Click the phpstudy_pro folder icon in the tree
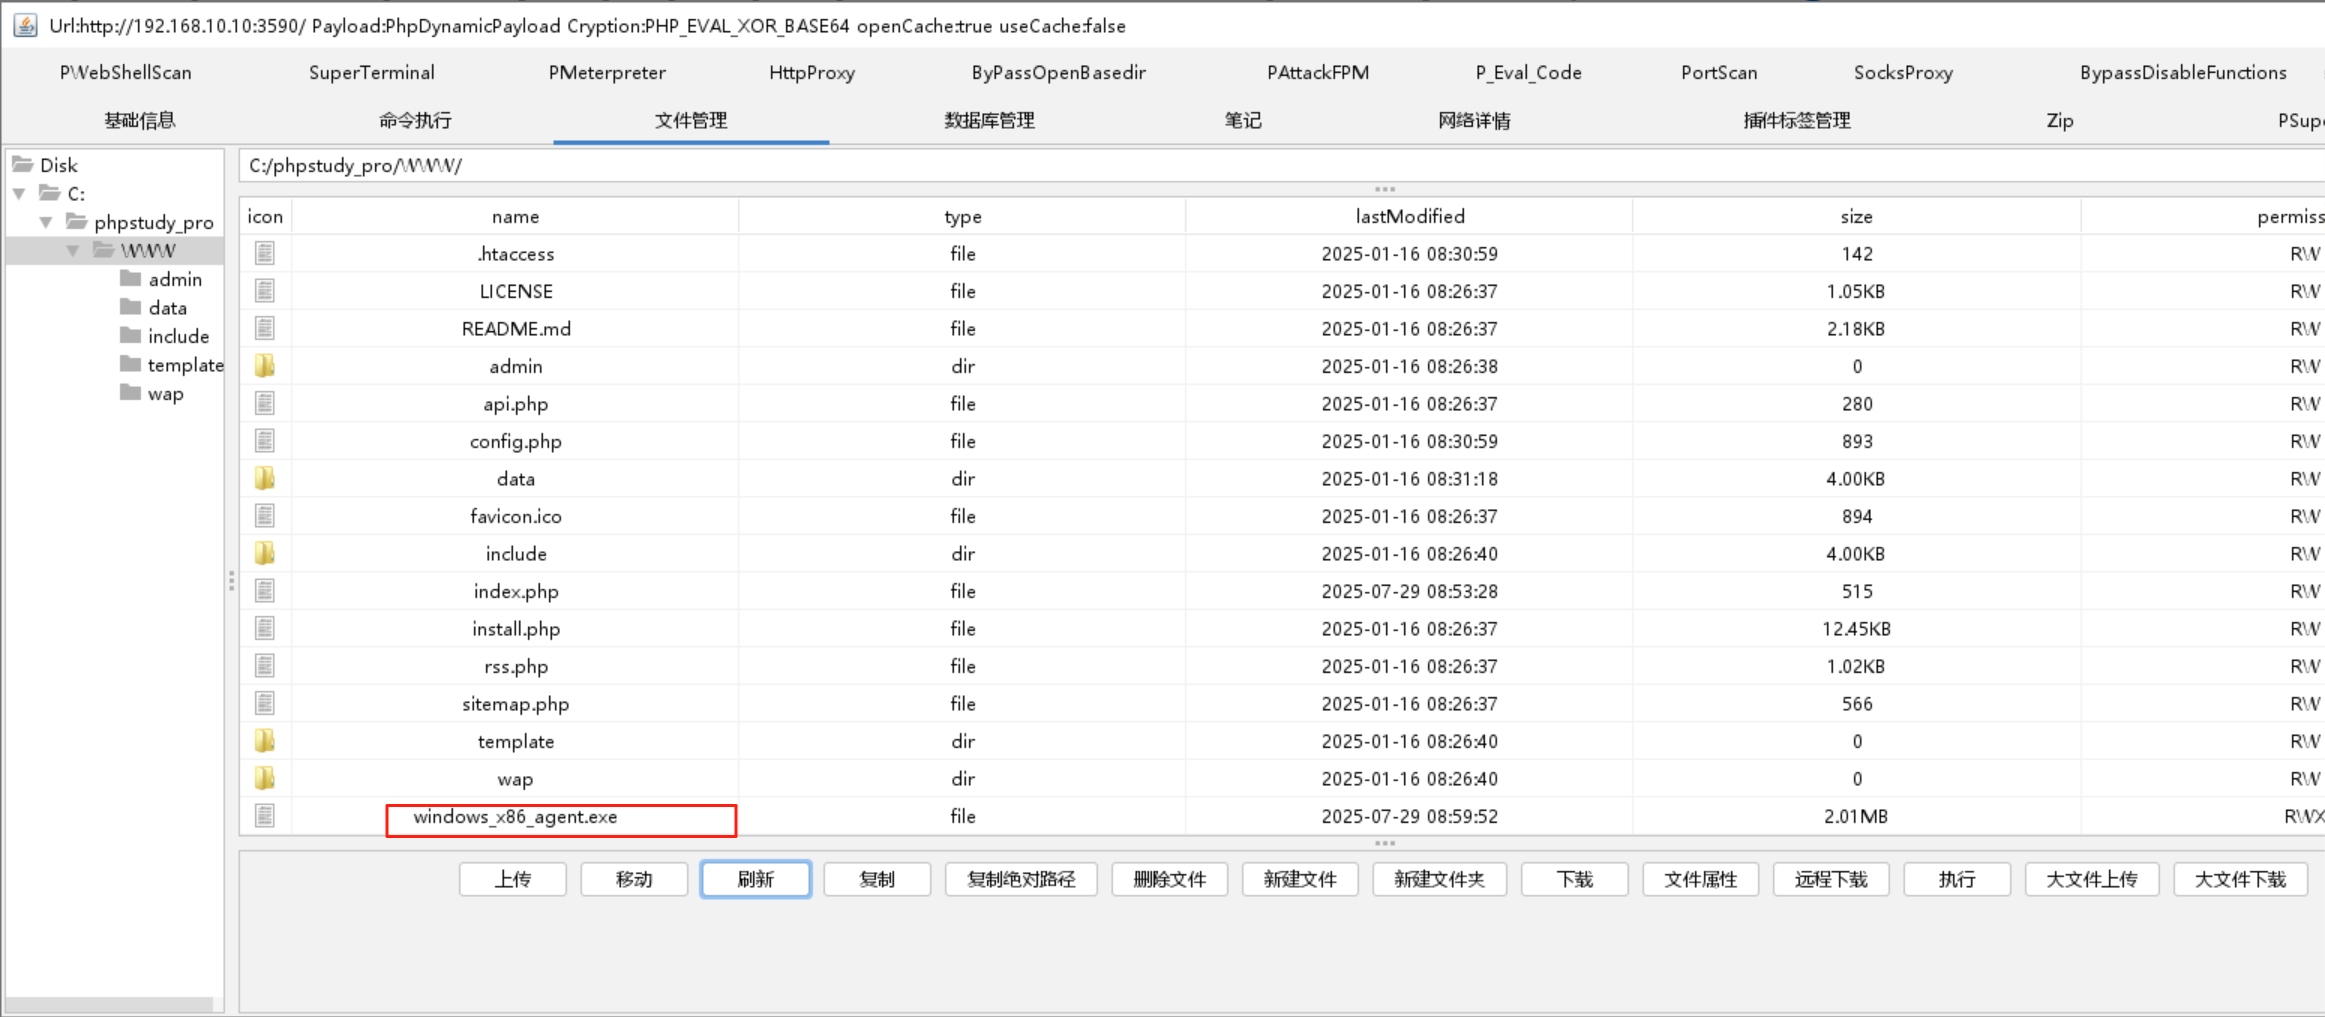Screen dimensions: 2325x1017 [x=76, y=221]
